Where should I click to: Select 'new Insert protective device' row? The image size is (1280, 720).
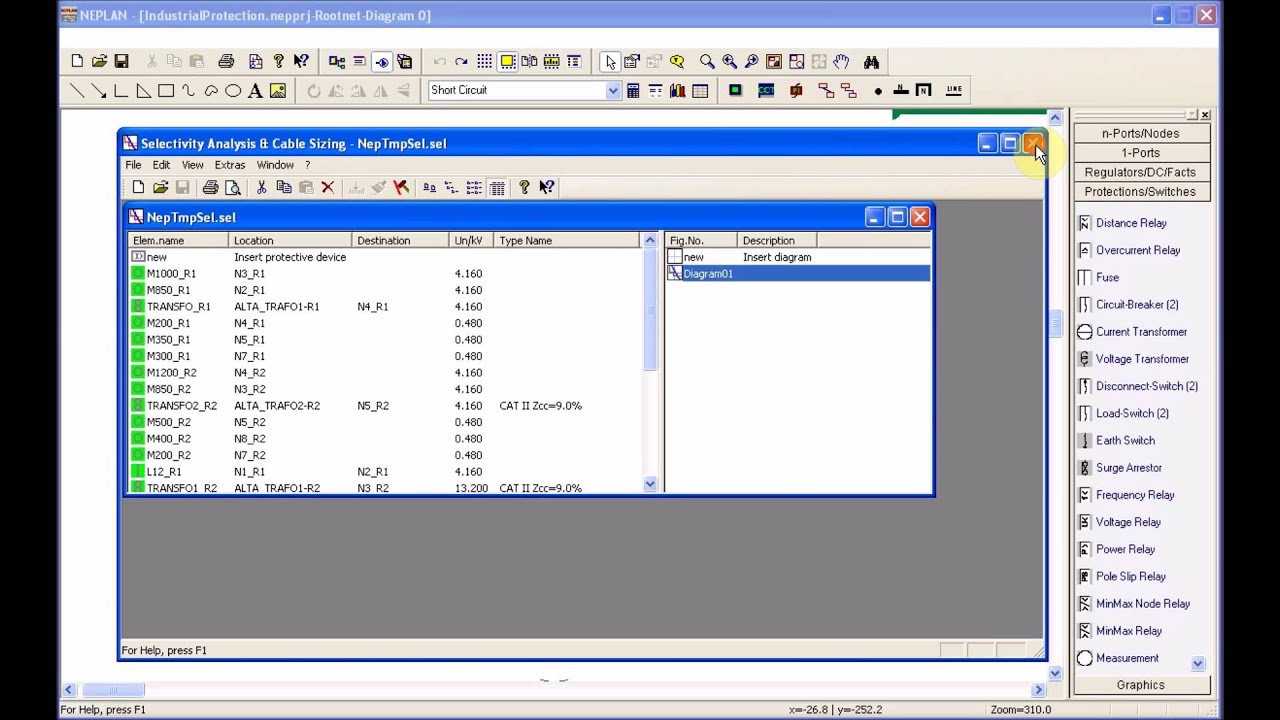385,257
